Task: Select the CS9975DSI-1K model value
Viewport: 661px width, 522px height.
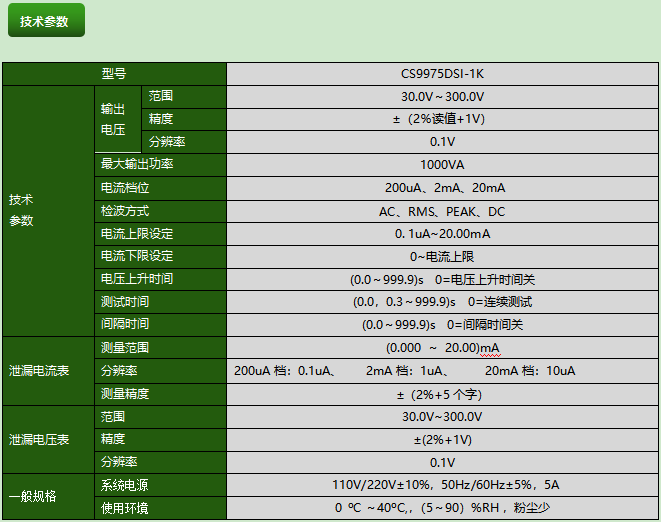Action: point(442,73)
